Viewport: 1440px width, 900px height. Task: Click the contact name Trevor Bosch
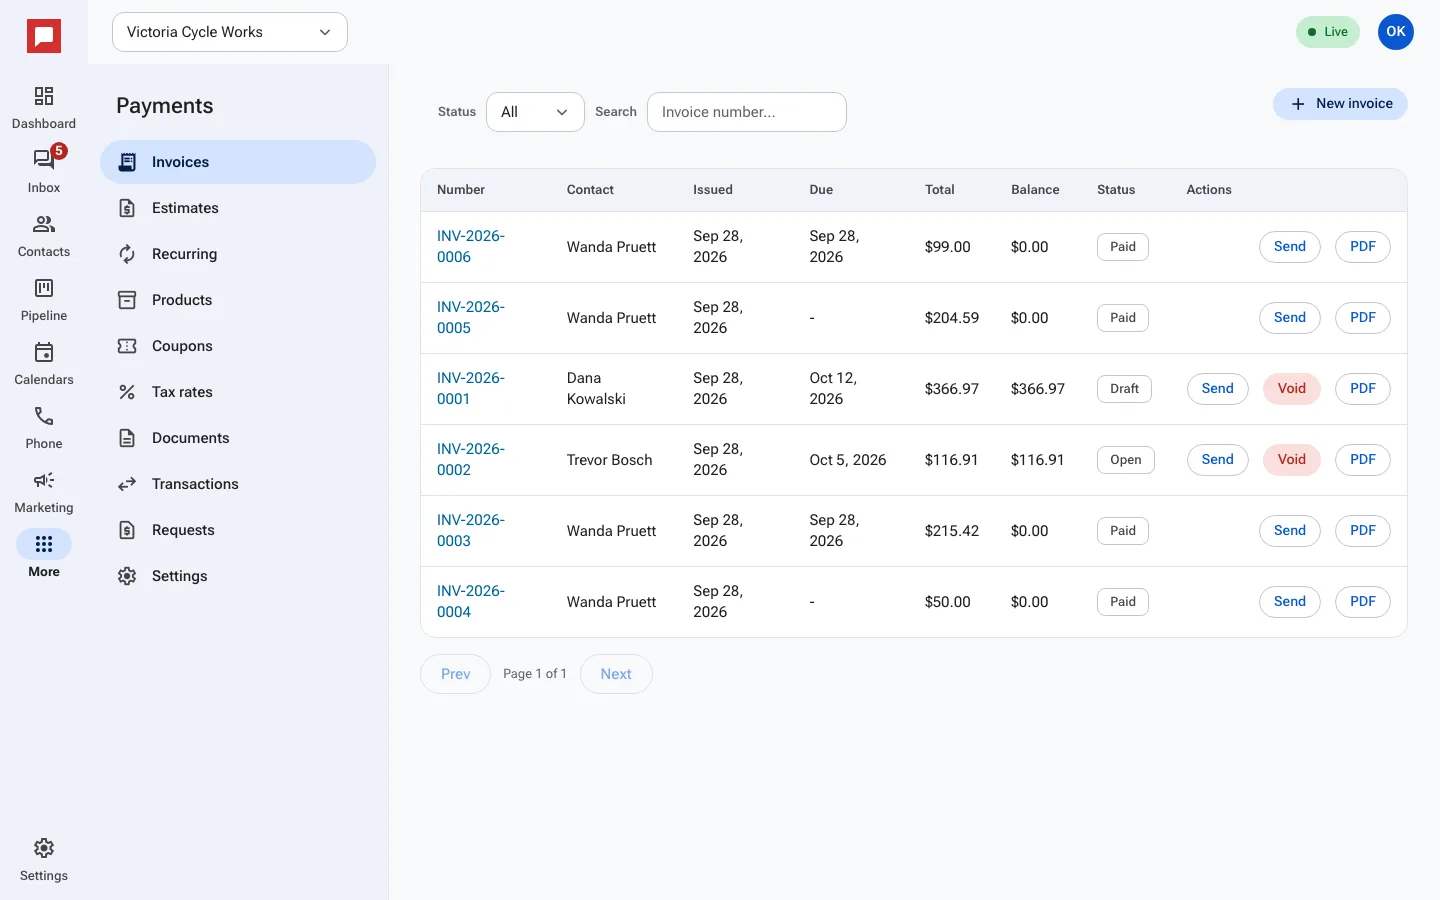[609, 460]
